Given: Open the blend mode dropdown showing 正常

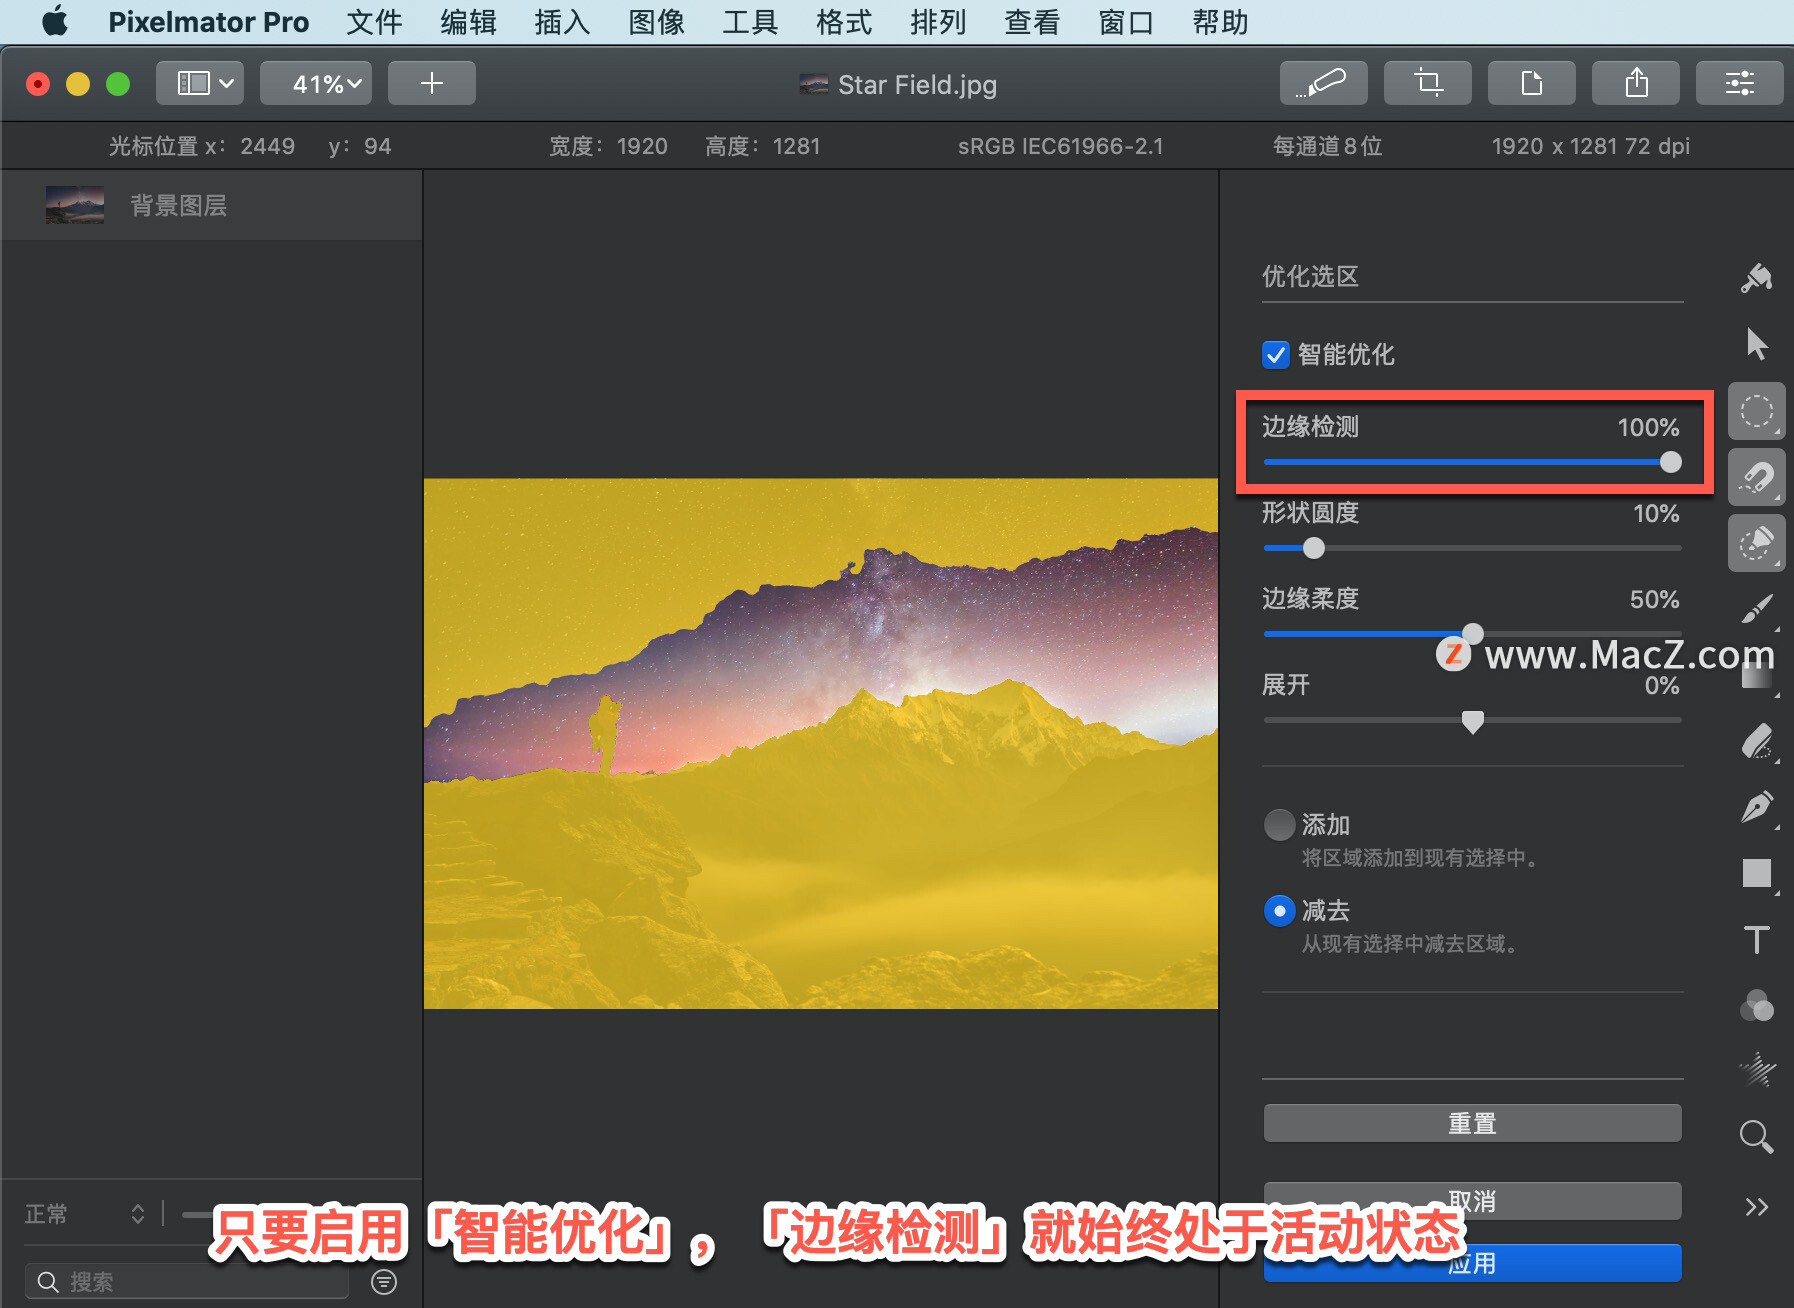Looking at the screenshot, I should pos(85,1213).
